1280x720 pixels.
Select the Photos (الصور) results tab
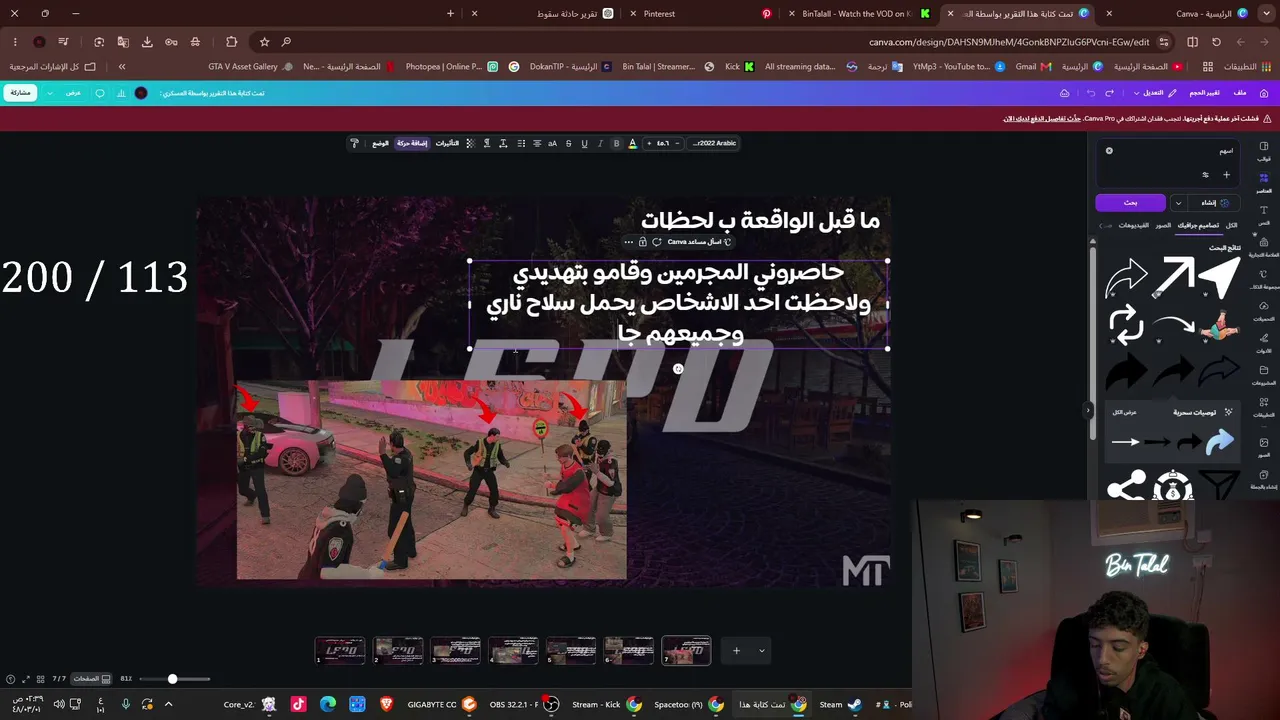click(1163, 225)
